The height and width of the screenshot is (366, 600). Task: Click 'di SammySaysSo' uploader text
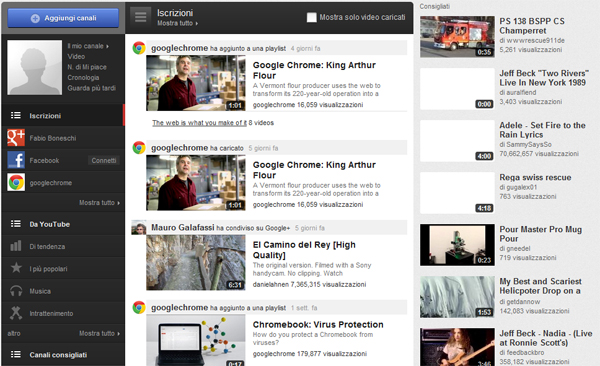tap(525, 145)
